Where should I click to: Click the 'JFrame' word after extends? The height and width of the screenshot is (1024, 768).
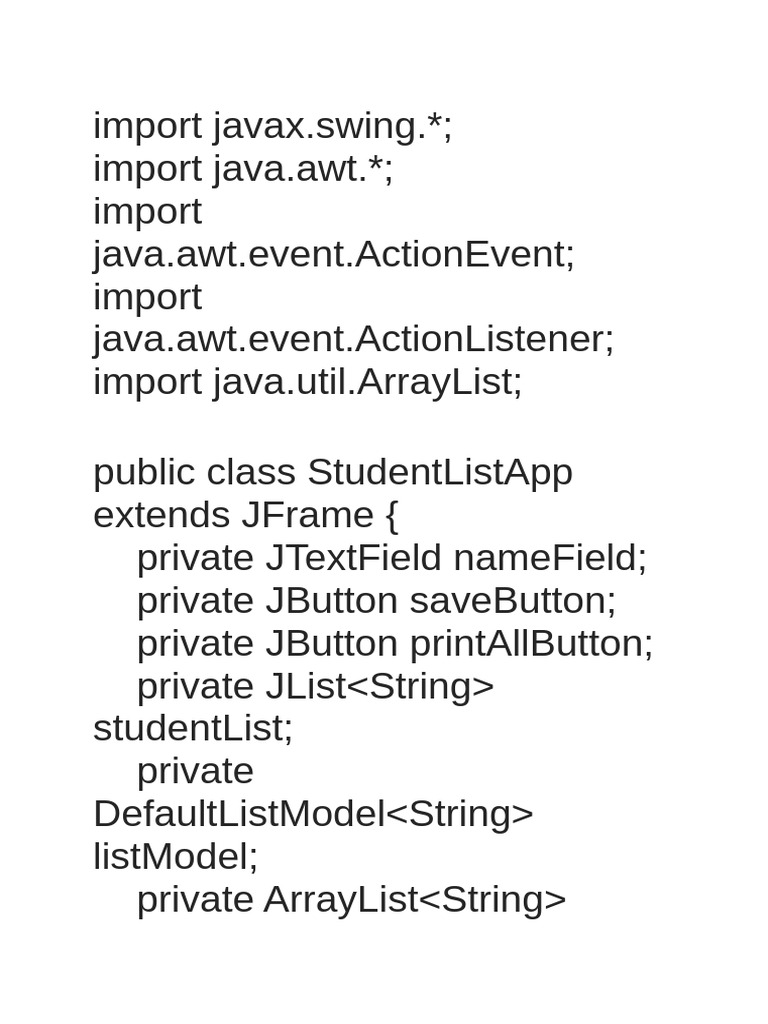pyautogui.click(x=305, y=515)
